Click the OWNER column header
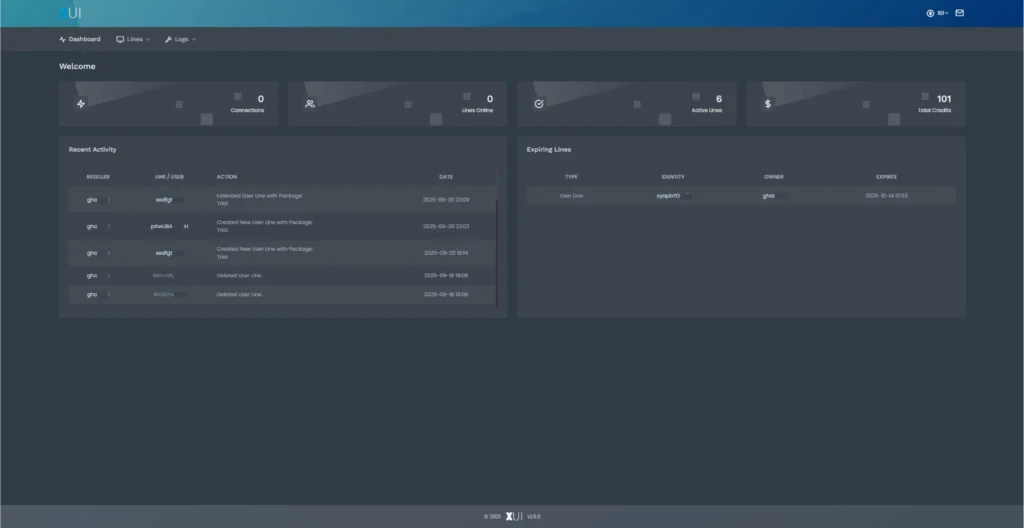Viewport: 1024px width, 528px height. [774, 177]
